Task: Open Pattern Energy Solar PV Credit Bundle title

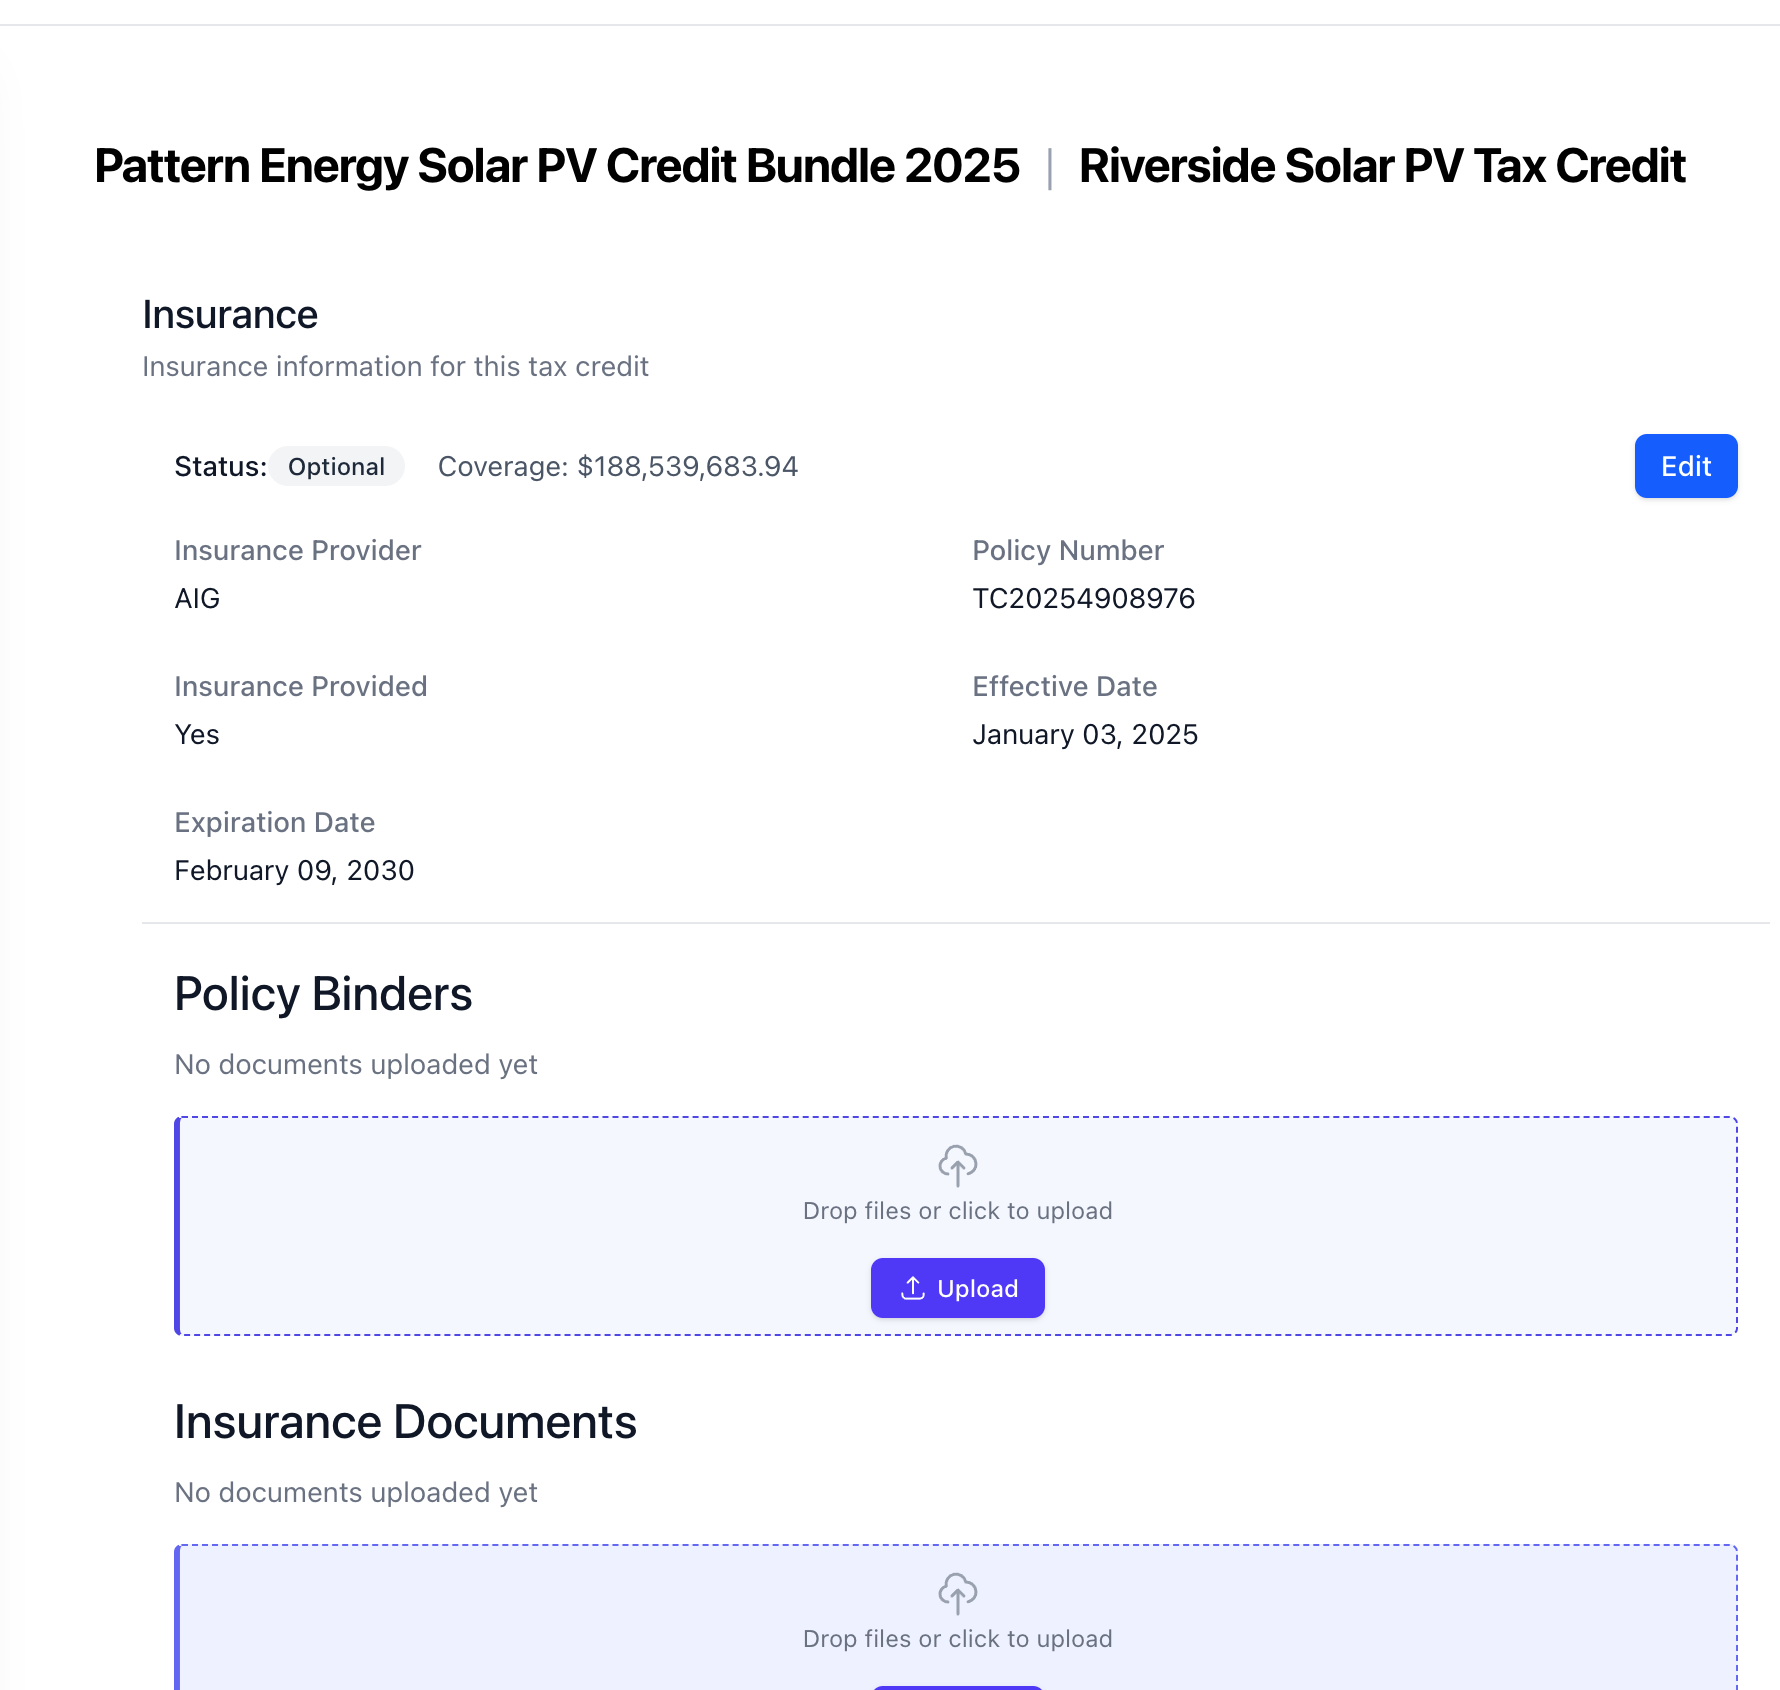Action: (x=556, y=166)
